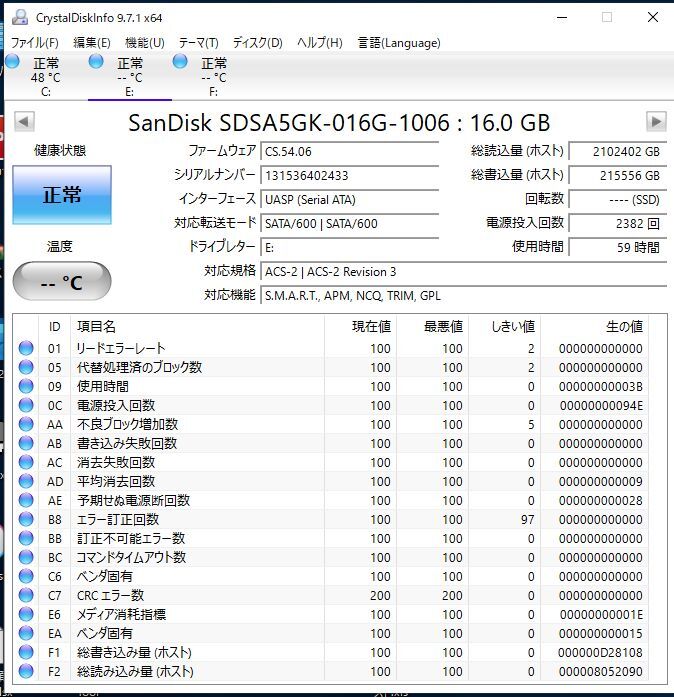Click raw value 000008052090

600,671
